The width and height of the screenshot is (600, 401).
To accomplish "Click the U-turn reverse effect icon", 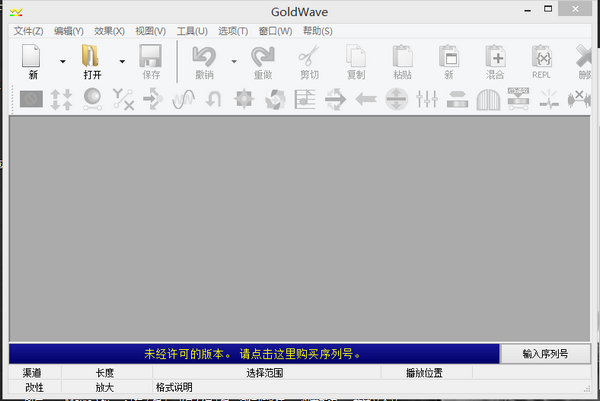I will (214, 99).
